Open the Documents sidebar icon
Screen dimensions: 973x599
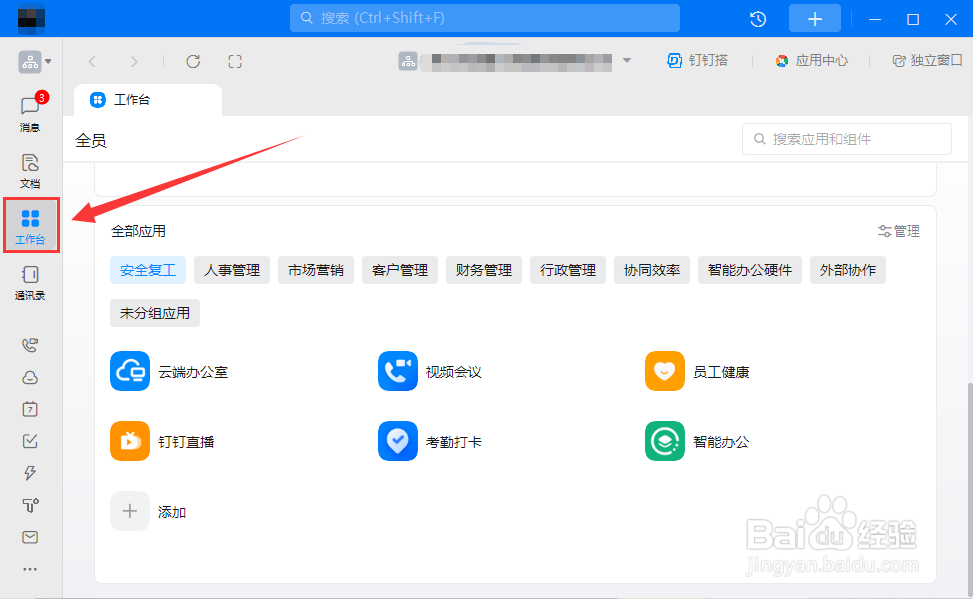[30, 171]
